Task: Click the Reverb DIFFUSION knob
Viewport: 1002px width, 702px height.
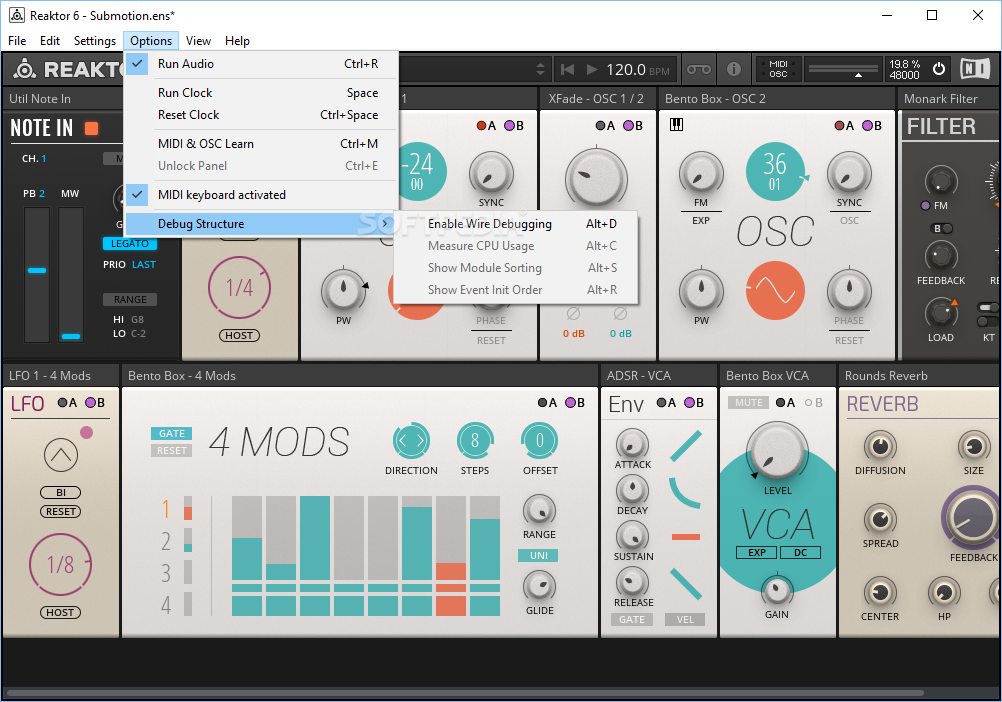Action: coord(880,446)
